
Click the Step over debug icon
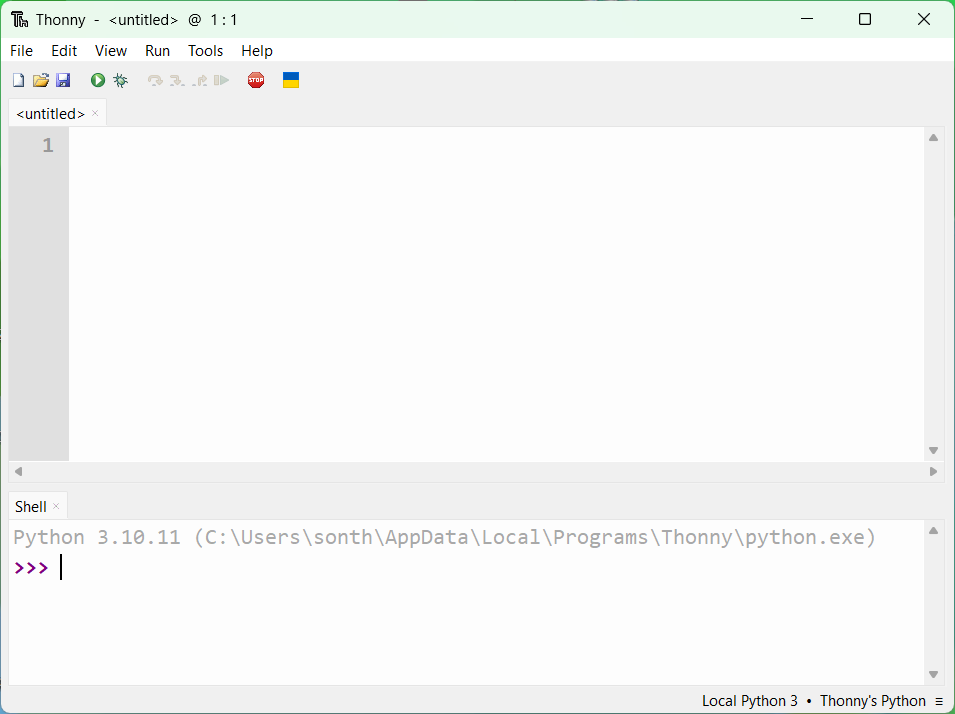tap(155, 80)
